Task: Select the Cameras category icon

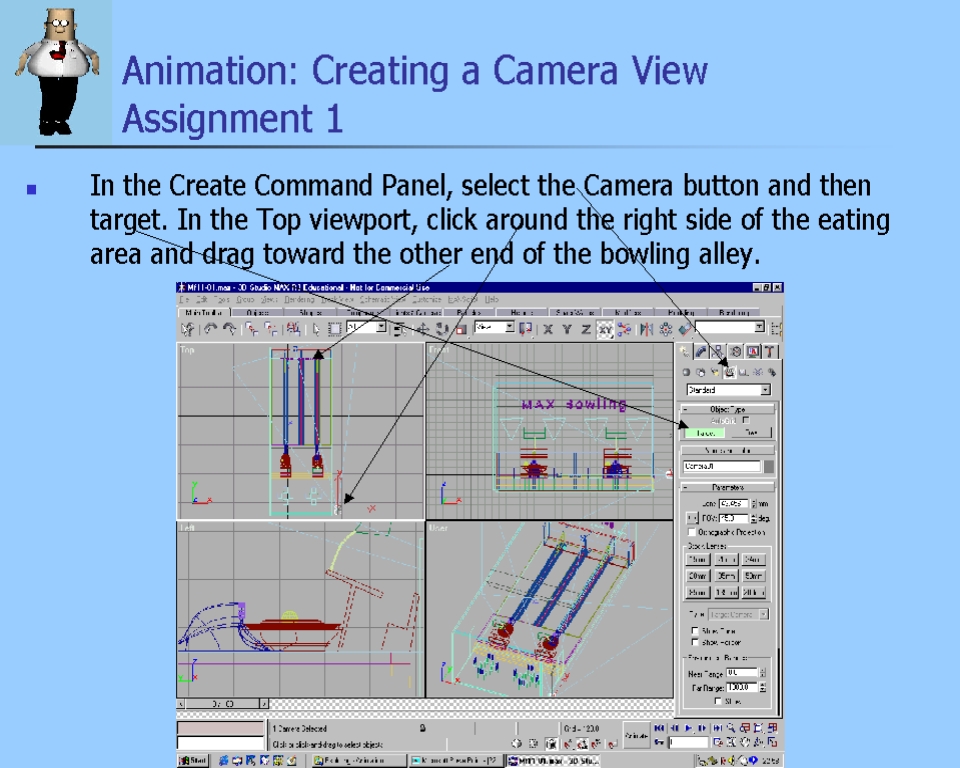Action: click(x=729, y=372)
